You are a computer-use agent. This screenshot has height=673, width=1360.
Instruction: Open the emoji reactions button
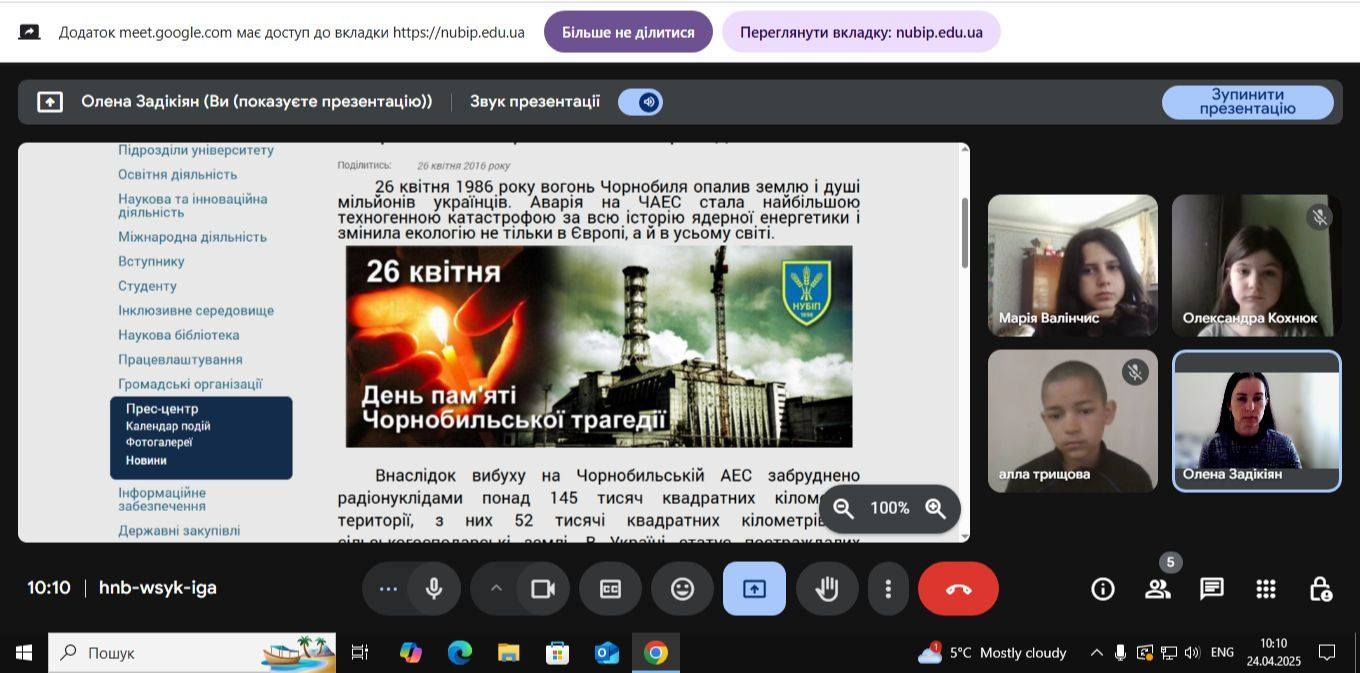[x=682, y=589]
